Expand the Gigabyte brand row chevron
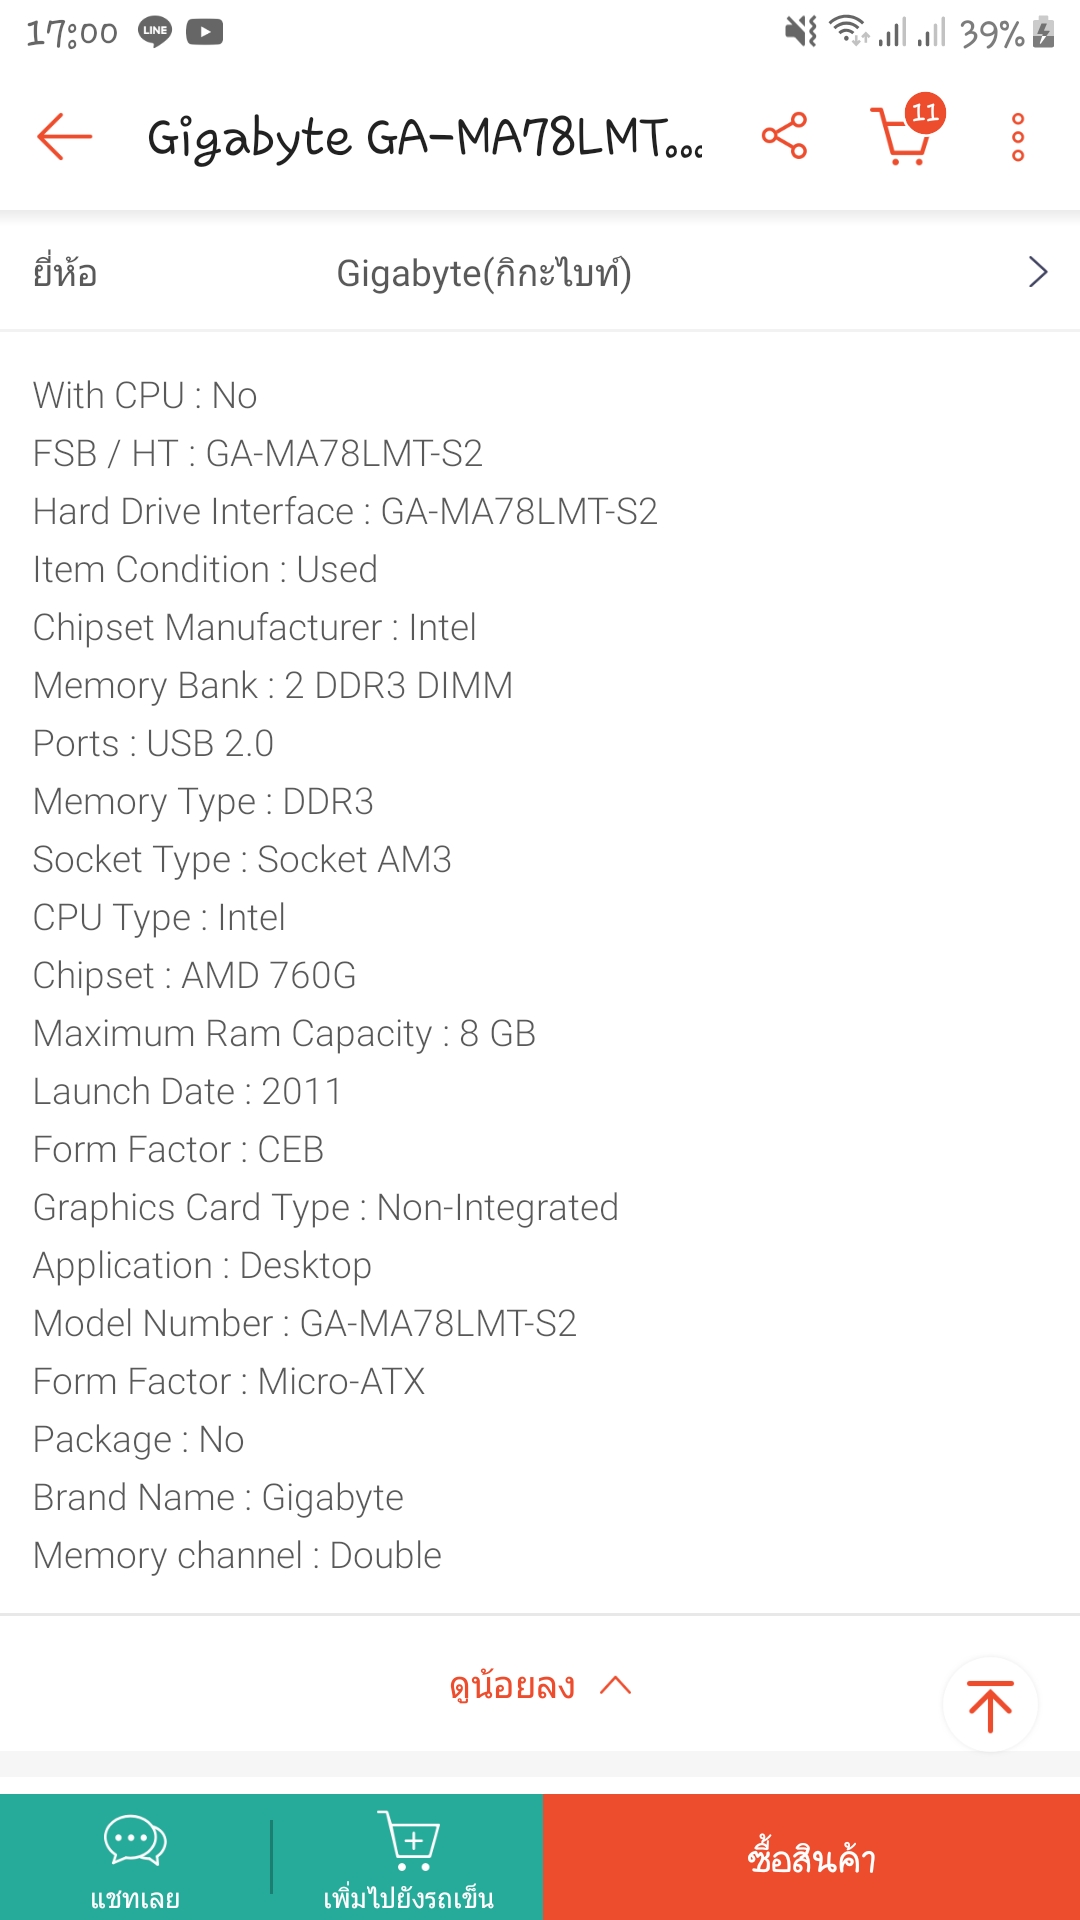Screen dimensions: 1080x1920 pos(1038,272)
